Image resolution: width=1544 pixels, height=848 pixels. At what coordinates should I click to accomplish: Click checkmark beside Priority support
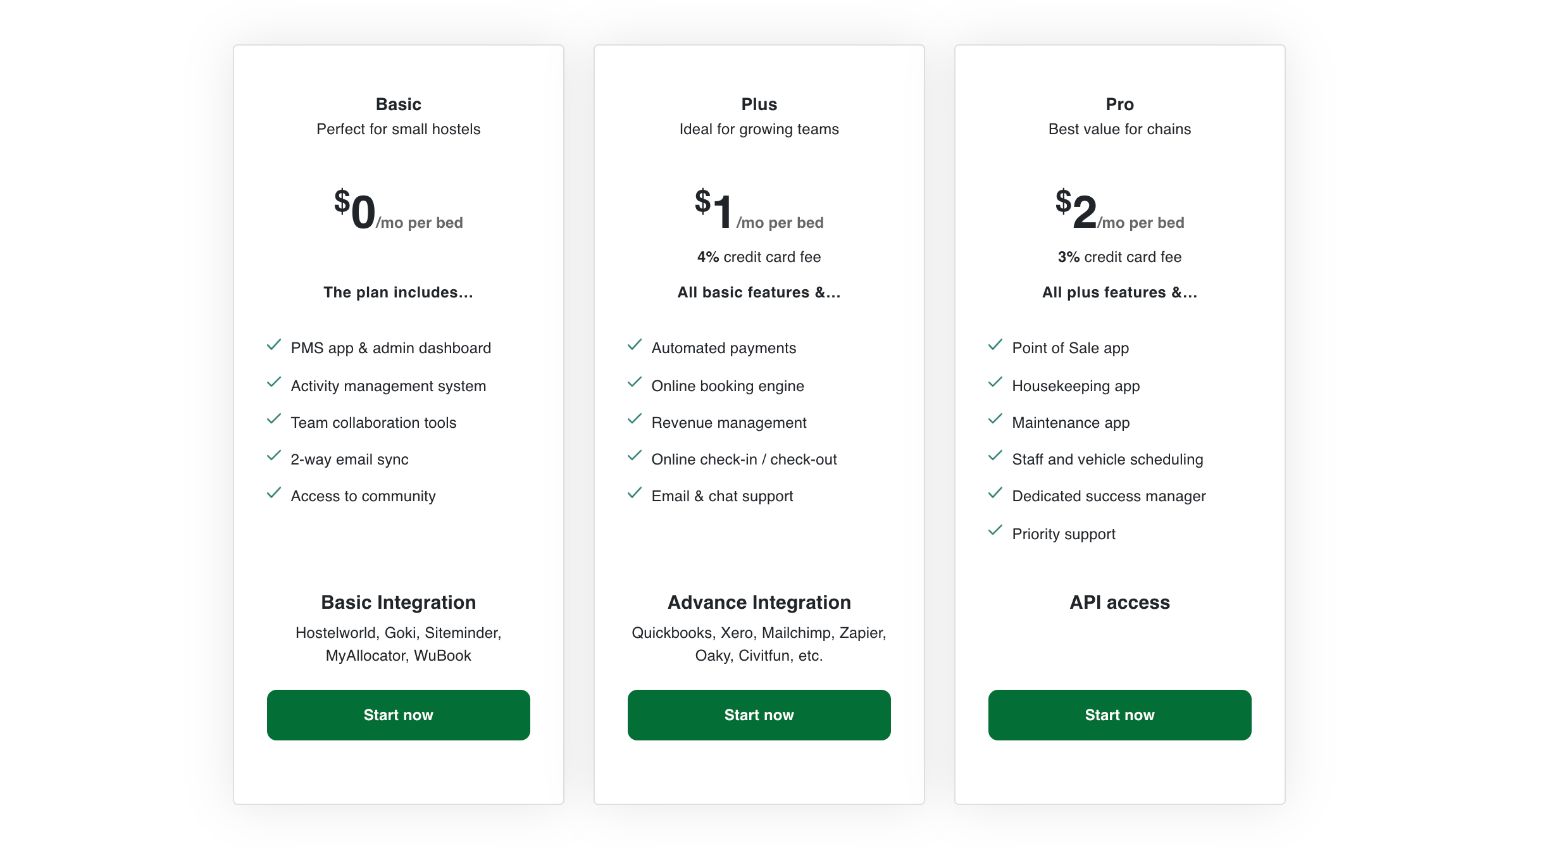point(995,530)
